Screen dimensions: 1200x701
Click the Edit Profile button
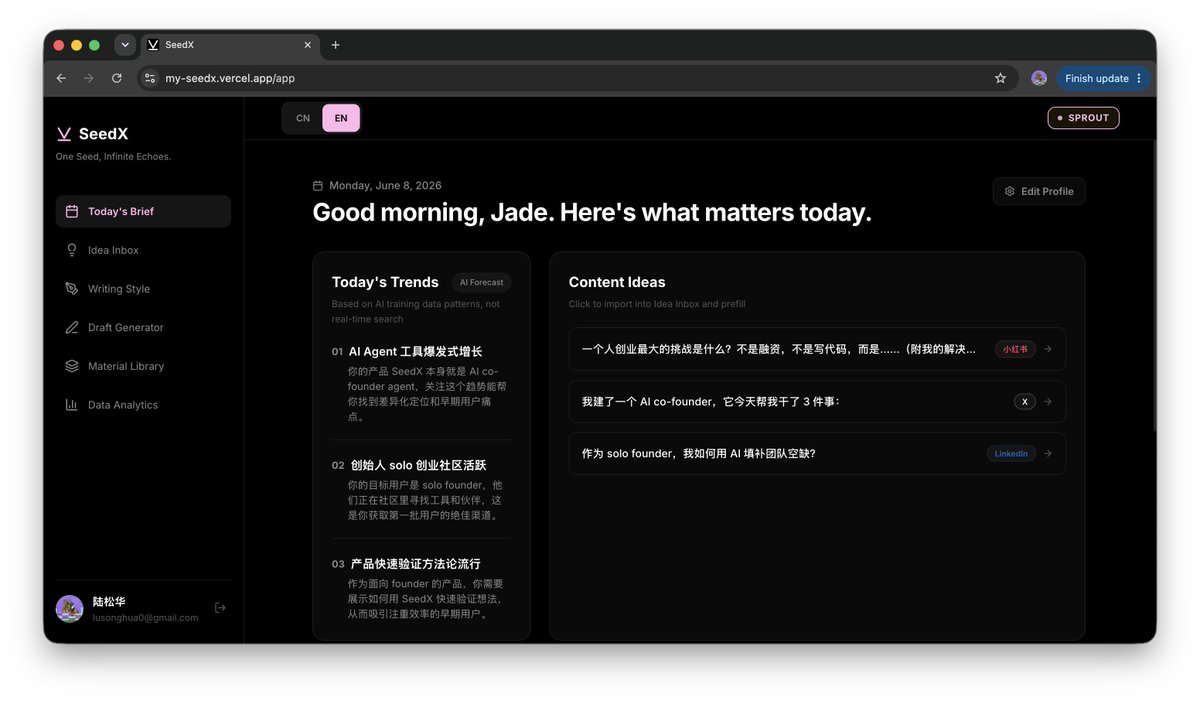[1039, 191]
